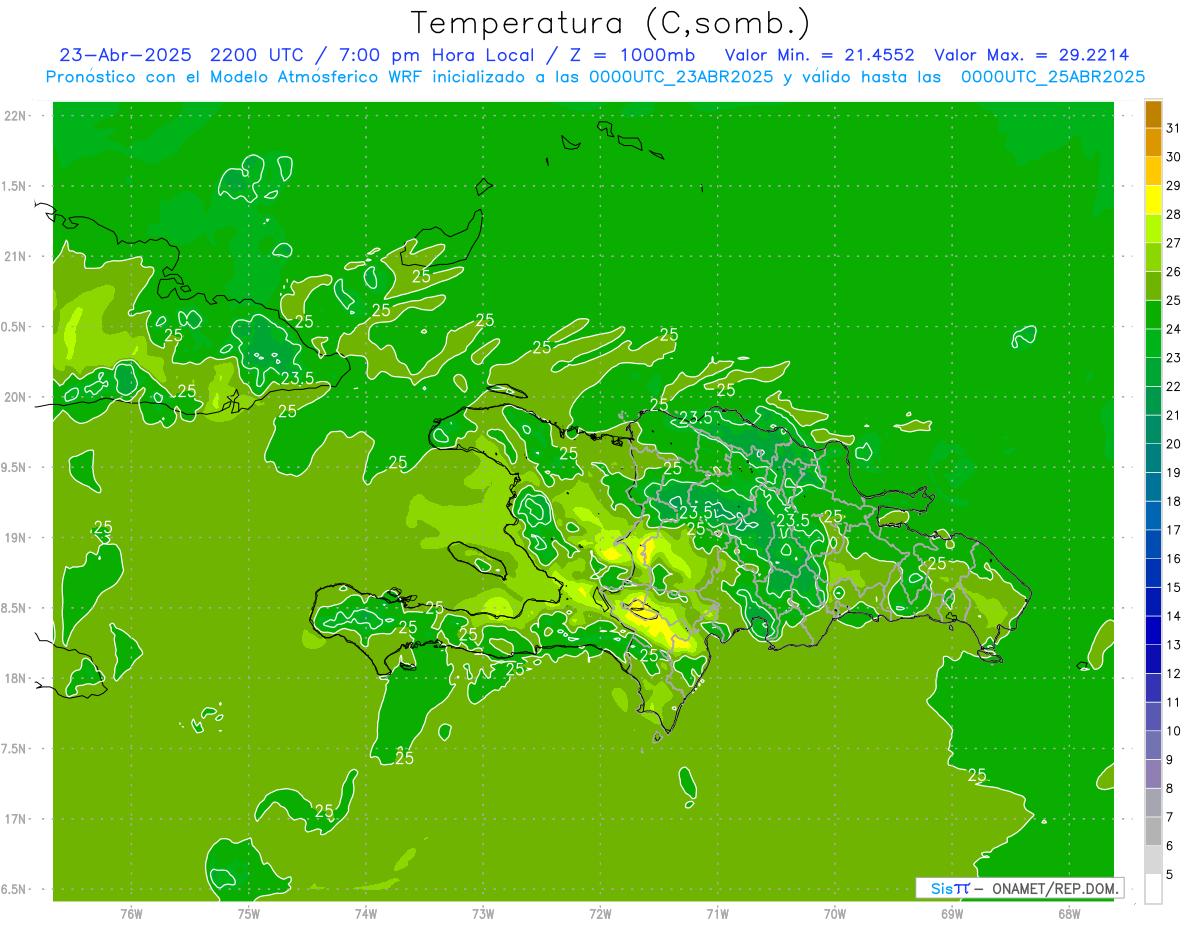Pick the legend color between 24 and 25
This screenshot has width=1200, height=927.
pyautogui.click(x=1153, y=315)
